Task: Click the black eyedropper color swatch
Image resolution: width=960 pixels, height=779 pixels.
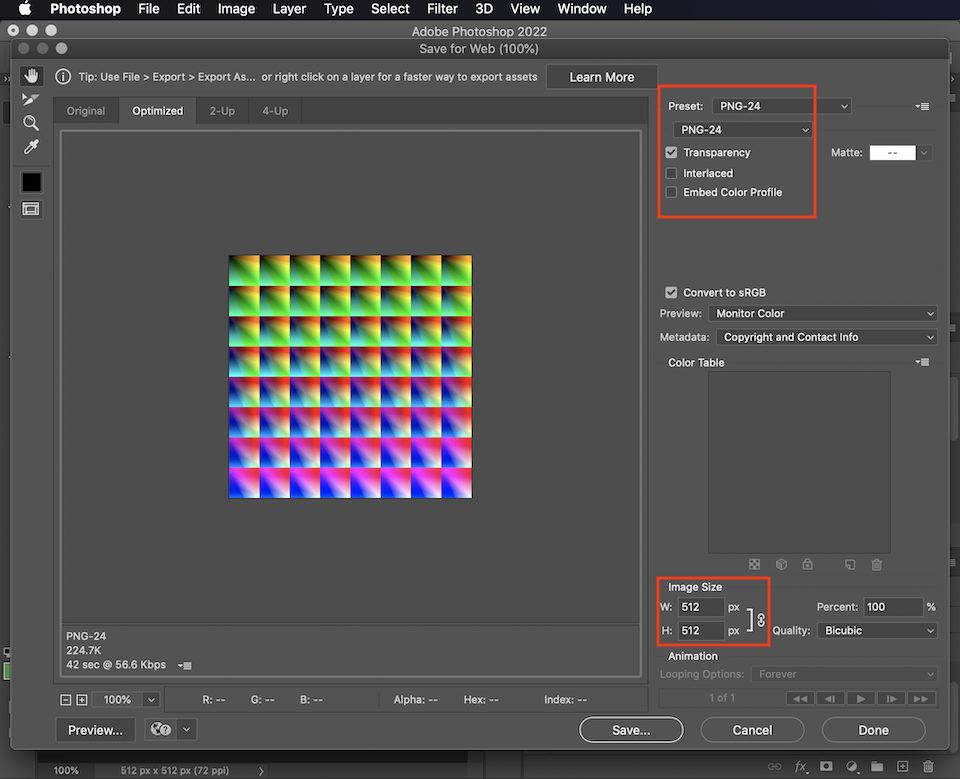Action: (31, 182)
